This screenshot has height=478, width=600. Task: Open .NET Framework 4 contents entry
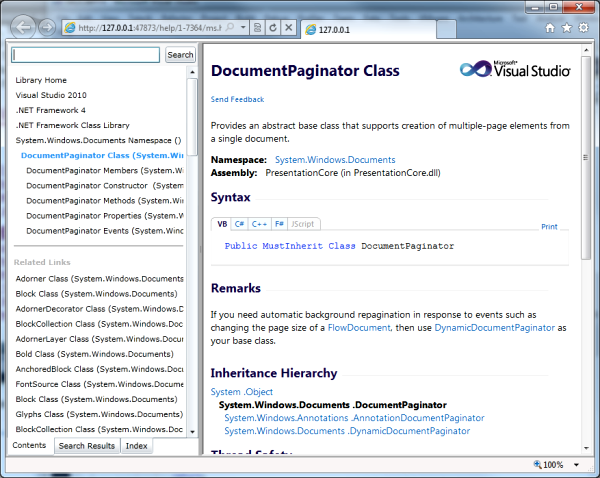(x=51, y=110)
